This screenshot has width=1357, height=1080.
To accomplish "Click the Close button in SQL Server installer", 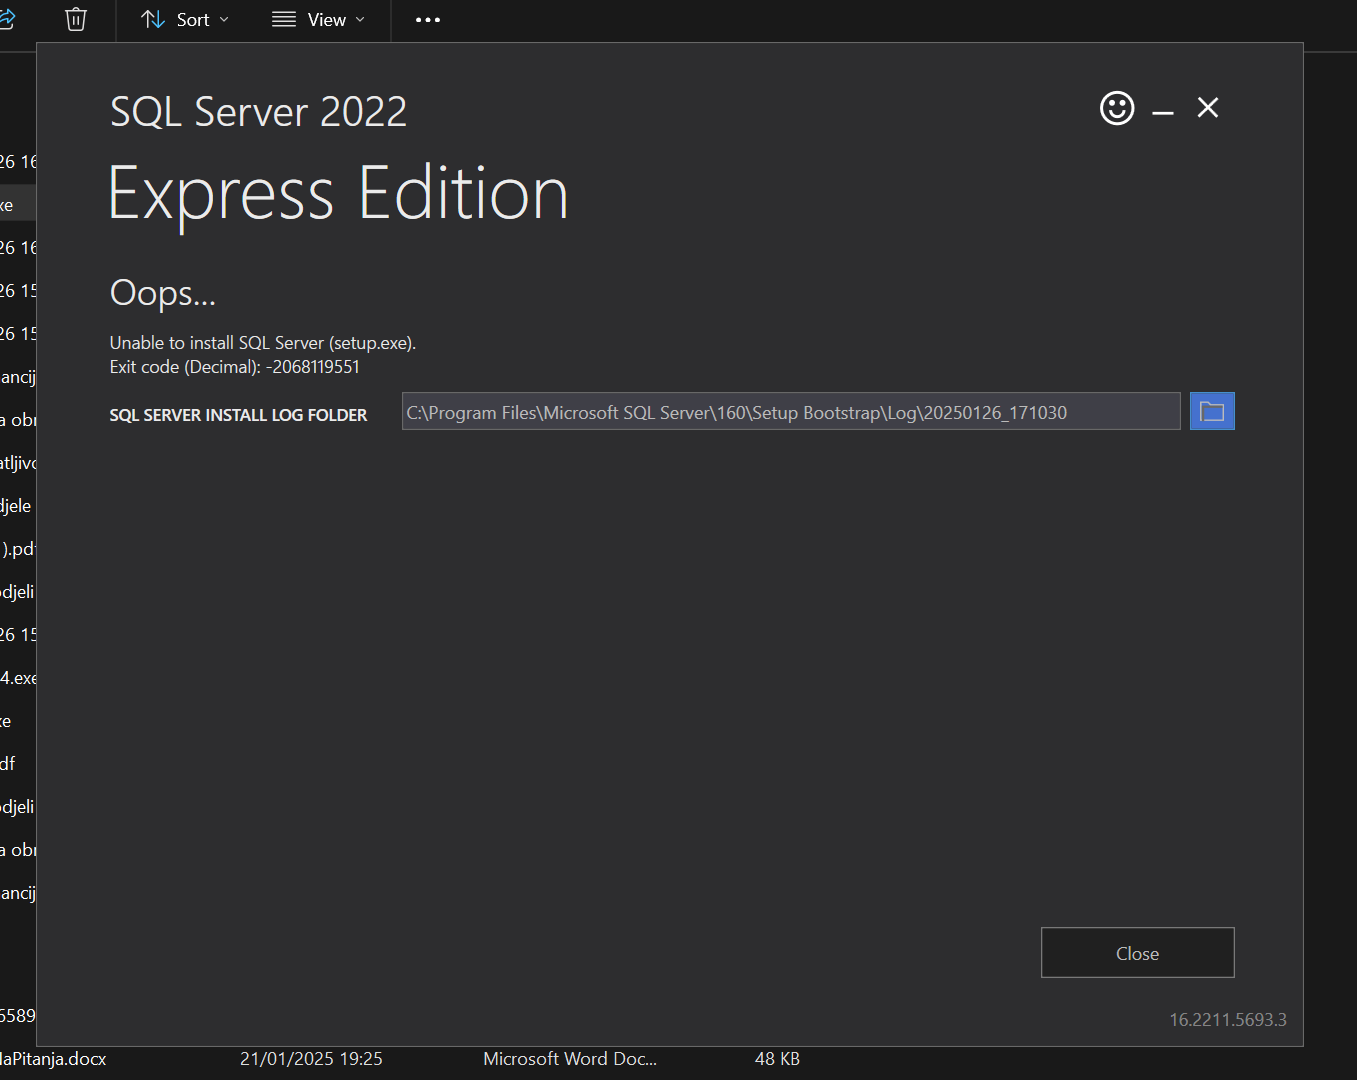I will pos(1137,953).
